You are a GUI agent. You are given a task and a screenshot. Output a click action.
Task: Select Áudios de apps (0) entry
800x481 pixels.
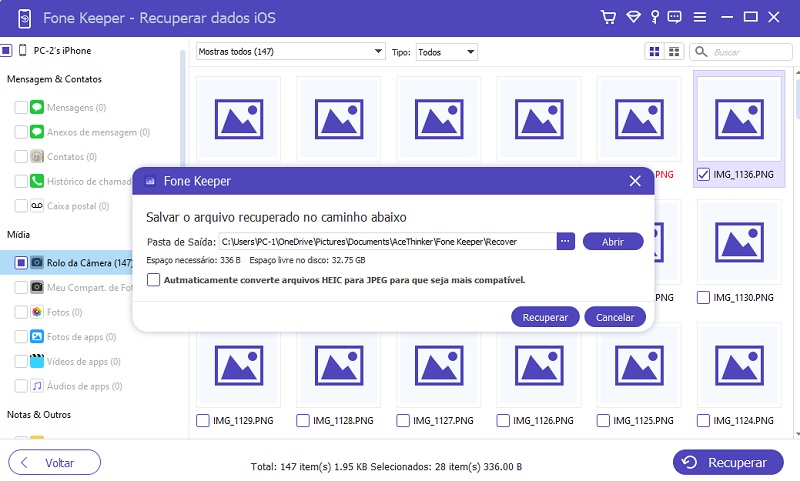[85, 386]
